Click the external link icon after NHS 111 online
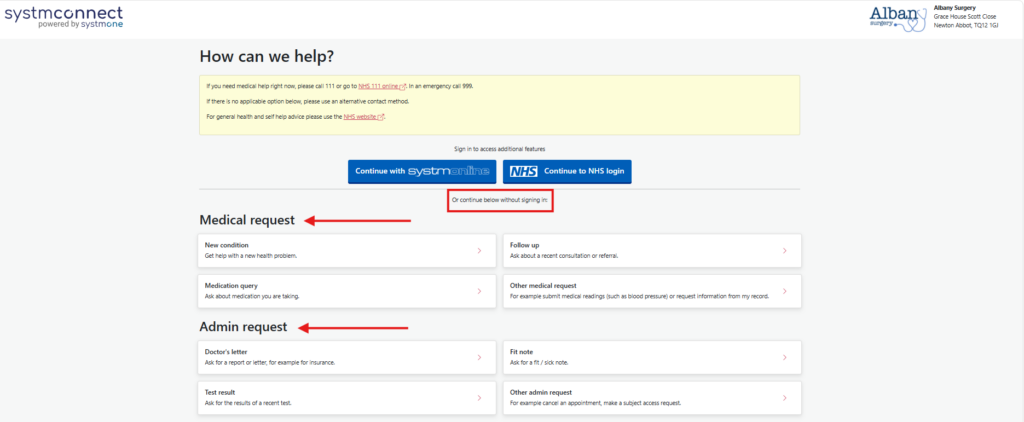This screenshot has width=1024, height=422. [404, 86]
